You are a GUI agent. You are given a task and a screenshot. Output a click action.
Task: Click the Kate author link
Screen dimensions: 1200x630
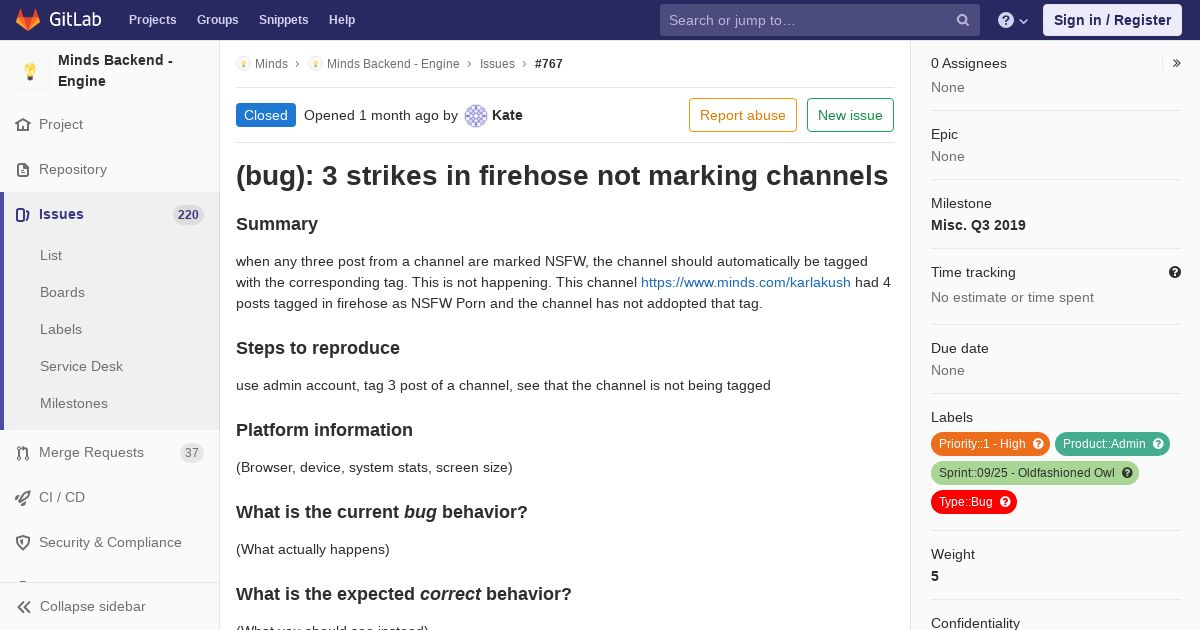[x=507, y=115]
